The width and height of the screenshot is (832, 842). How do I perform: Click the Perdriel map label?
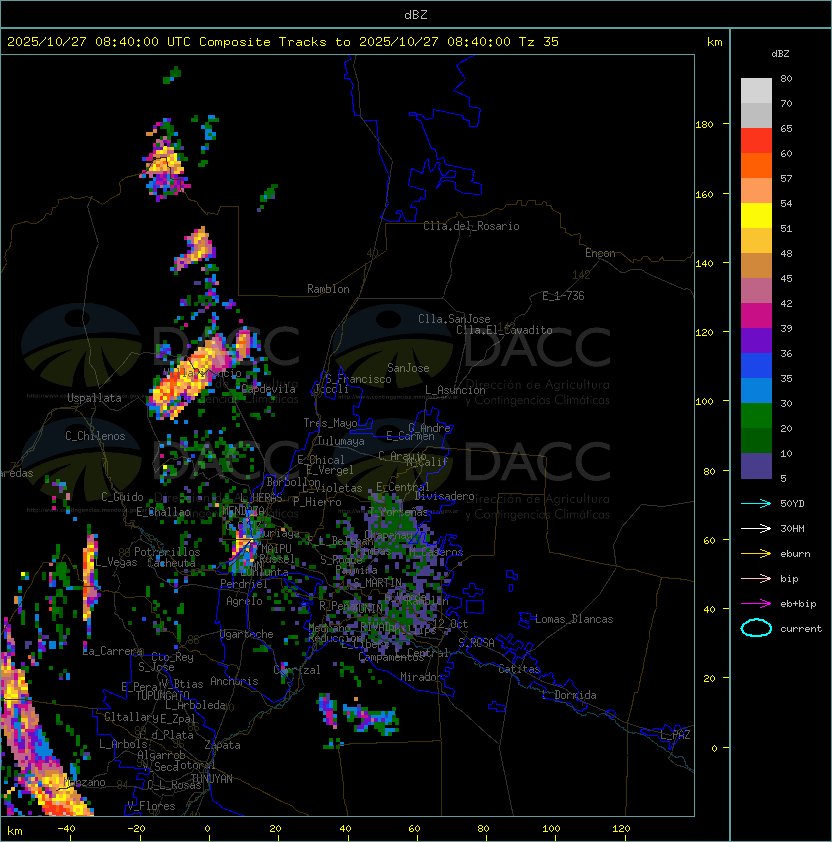pos(244,584)
